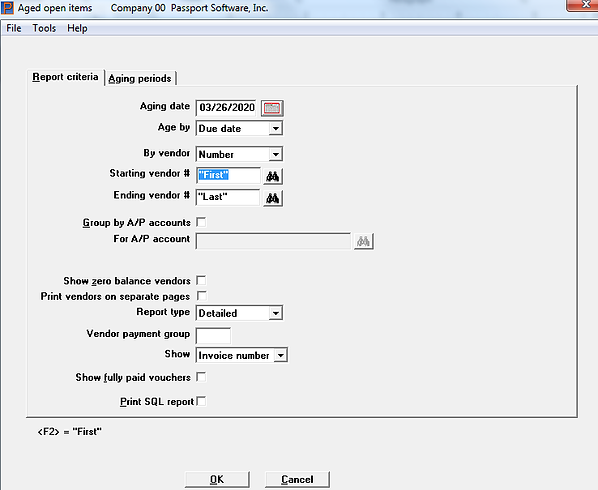Open the Show Invoice number dropdown
The height and width of the screenshot is (490, 598).
[x=281, y=355]
